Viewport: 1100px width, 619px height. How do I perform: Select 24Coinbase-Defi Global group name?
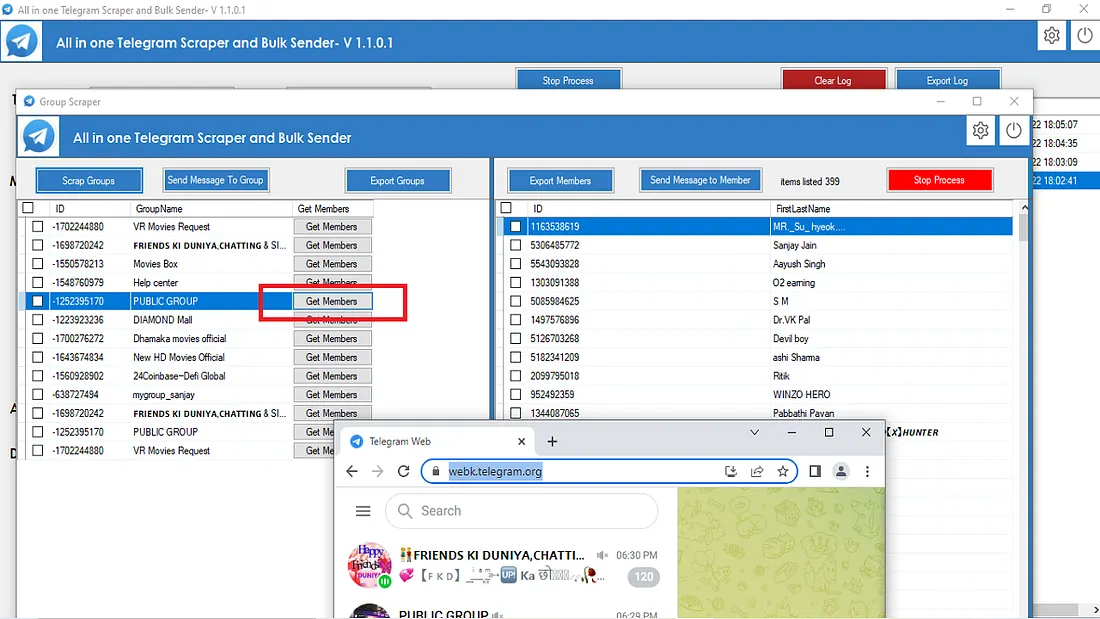pos(179,375)
